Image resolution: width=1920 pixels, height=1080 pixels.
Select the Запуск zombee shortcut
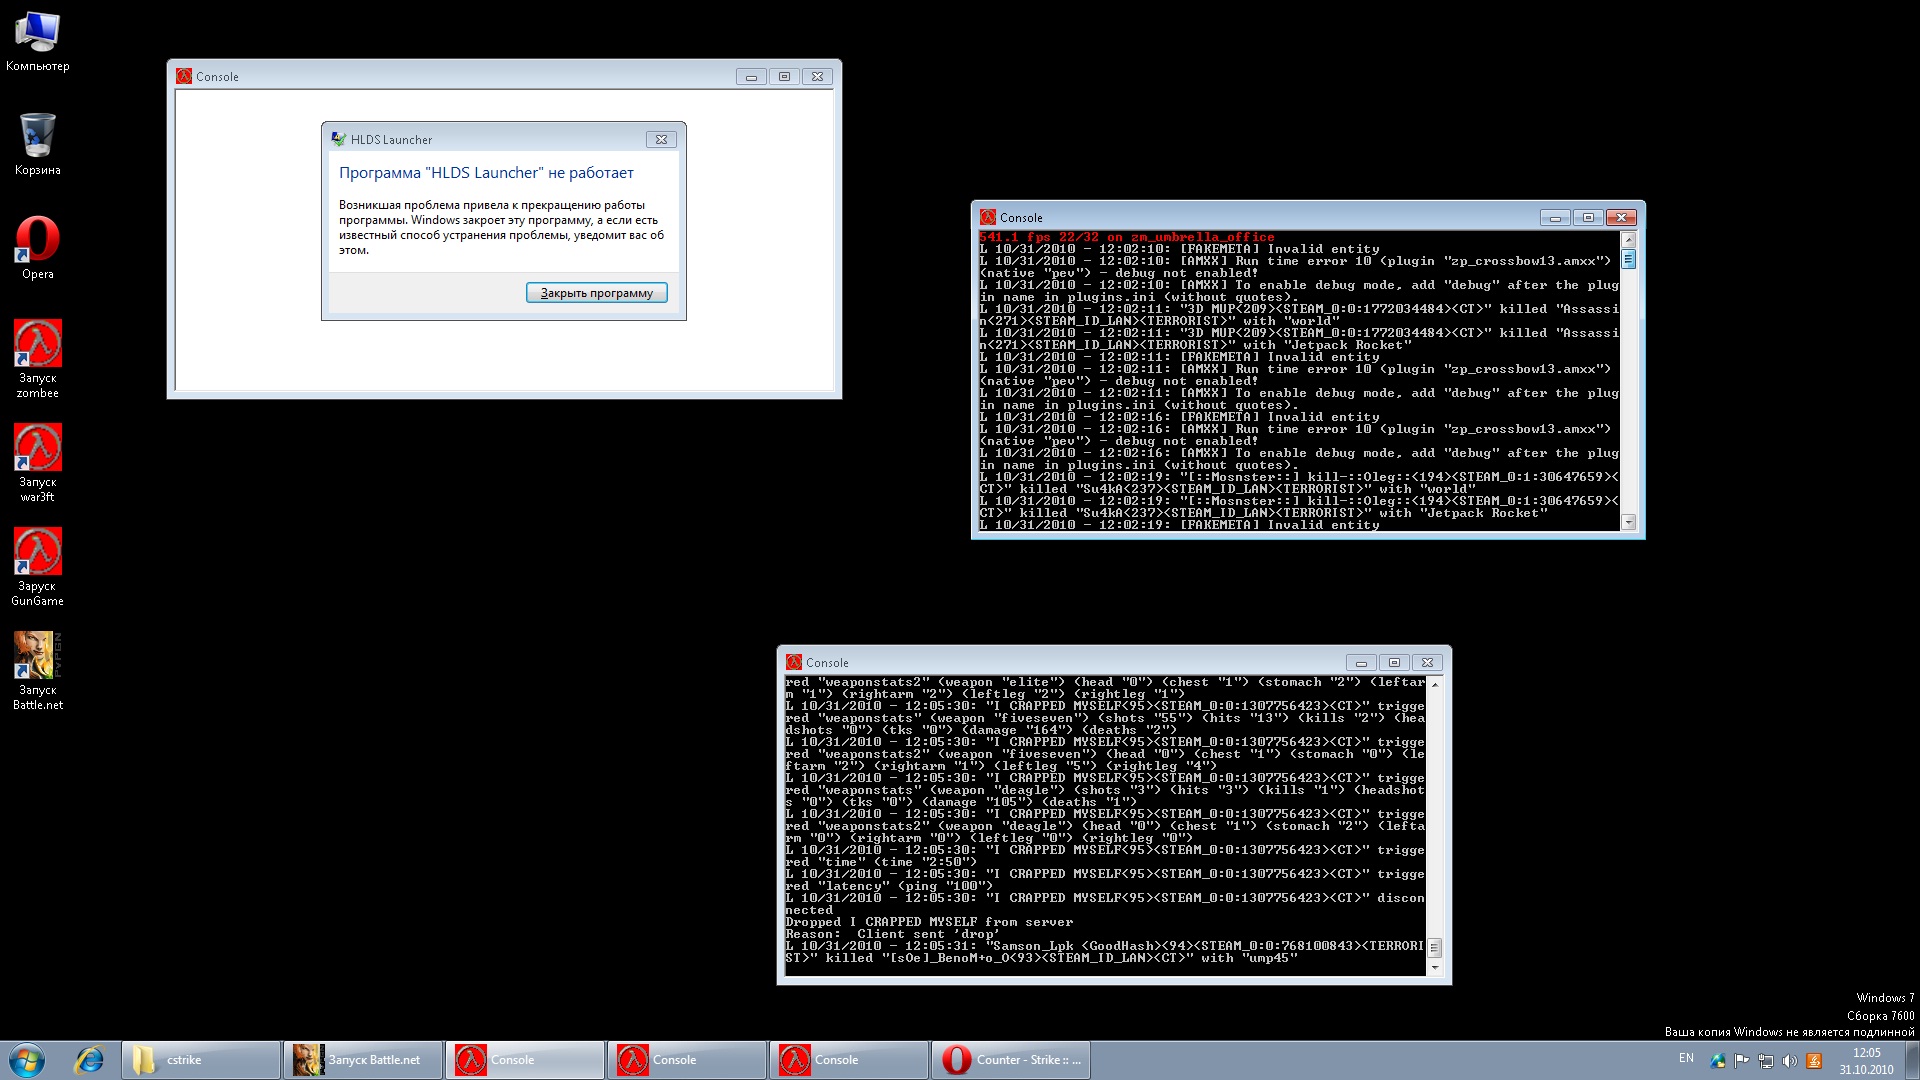click(x=38, y=359)
